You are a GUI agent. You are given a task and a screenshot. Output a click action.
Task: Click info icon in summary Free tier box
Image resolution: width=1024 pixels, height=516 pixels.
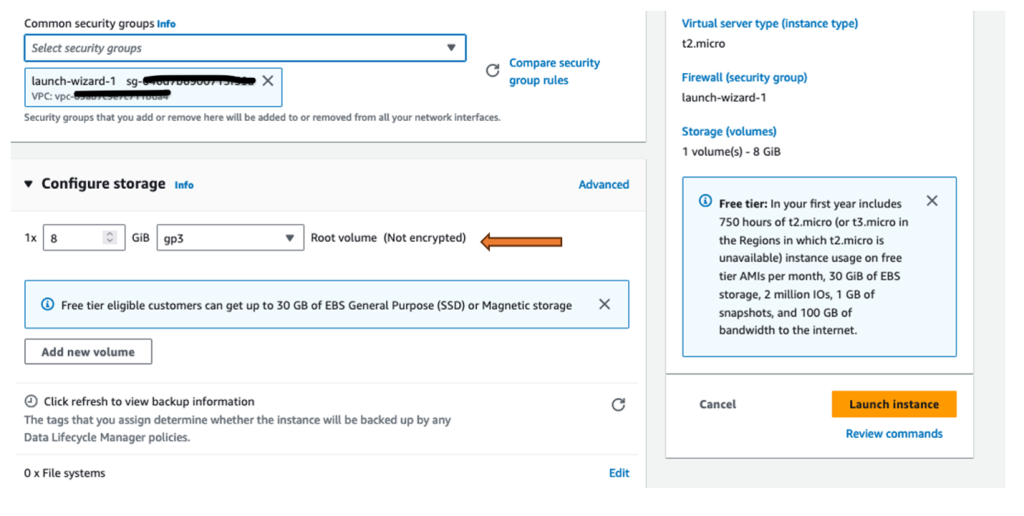point(705,201)
